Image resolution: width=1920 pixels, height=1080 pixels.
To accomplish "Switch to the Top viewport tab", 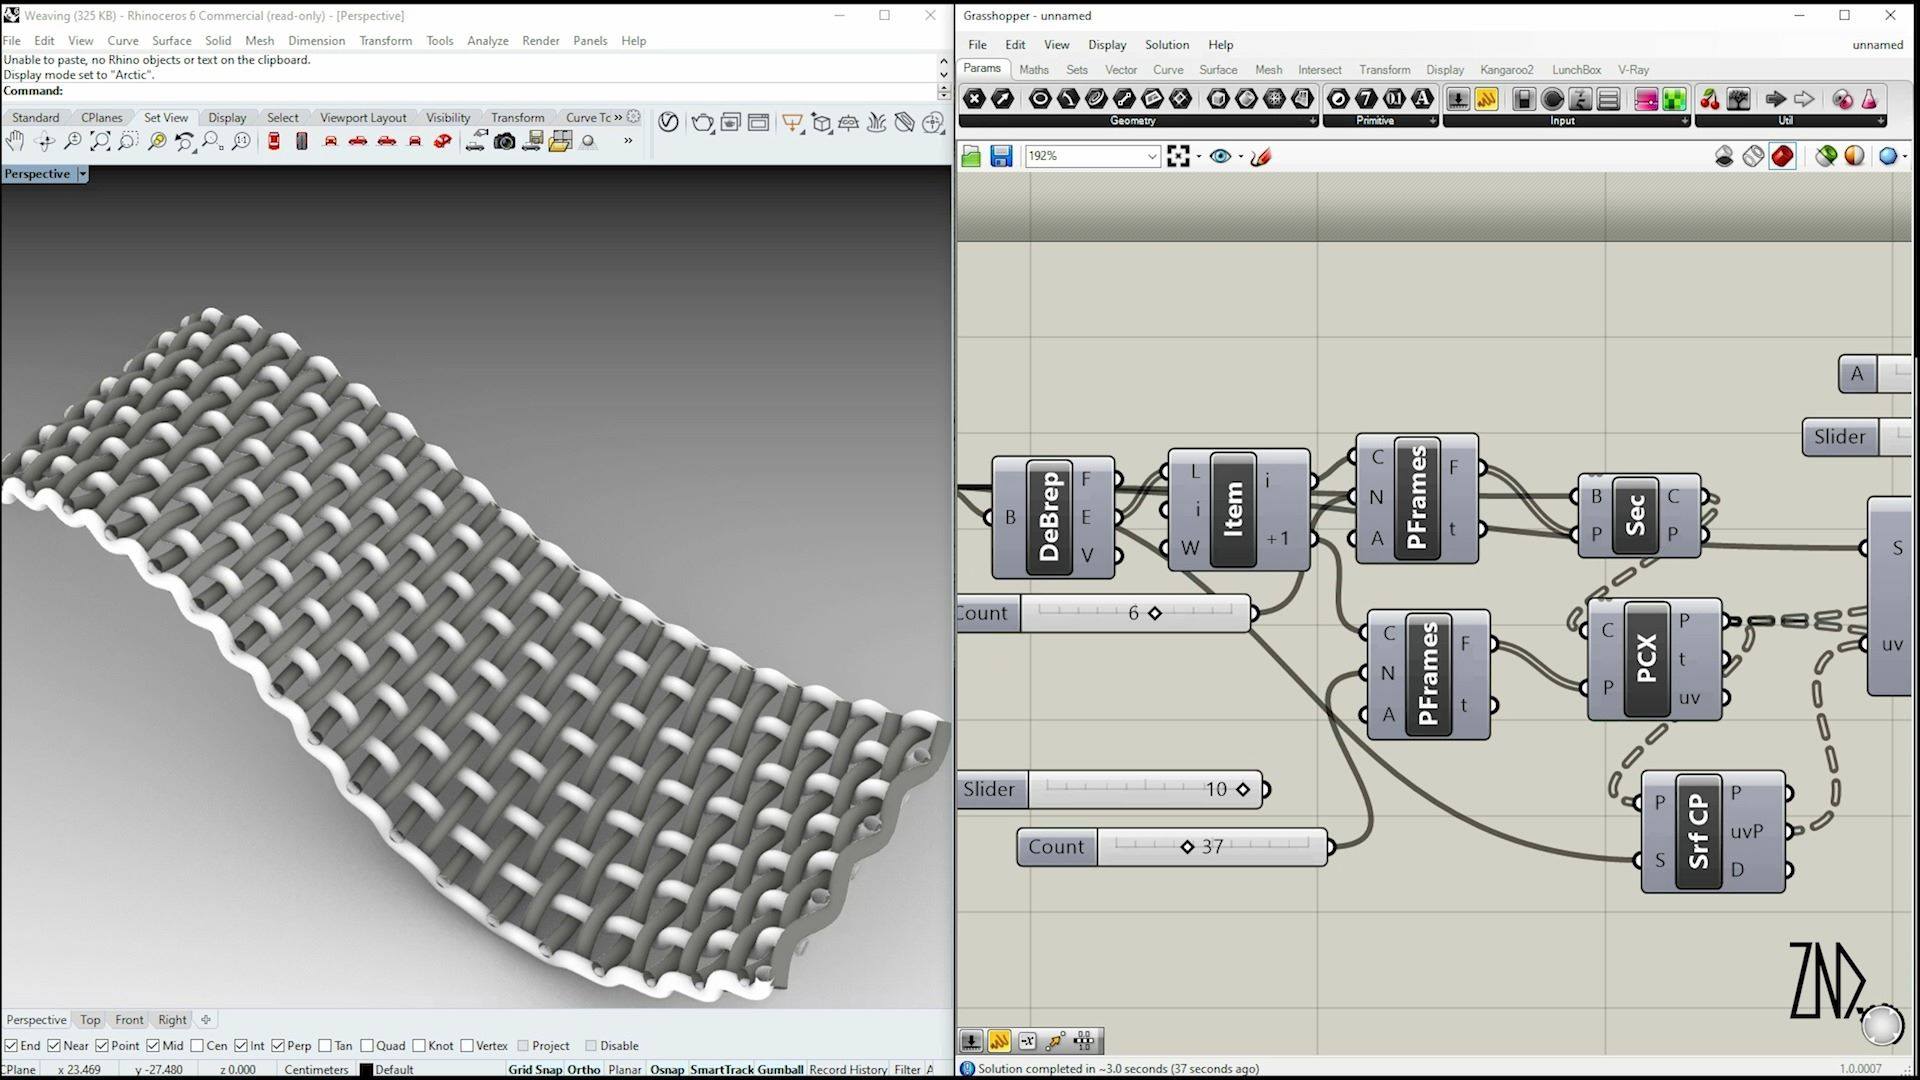I will coord(90,1020).
